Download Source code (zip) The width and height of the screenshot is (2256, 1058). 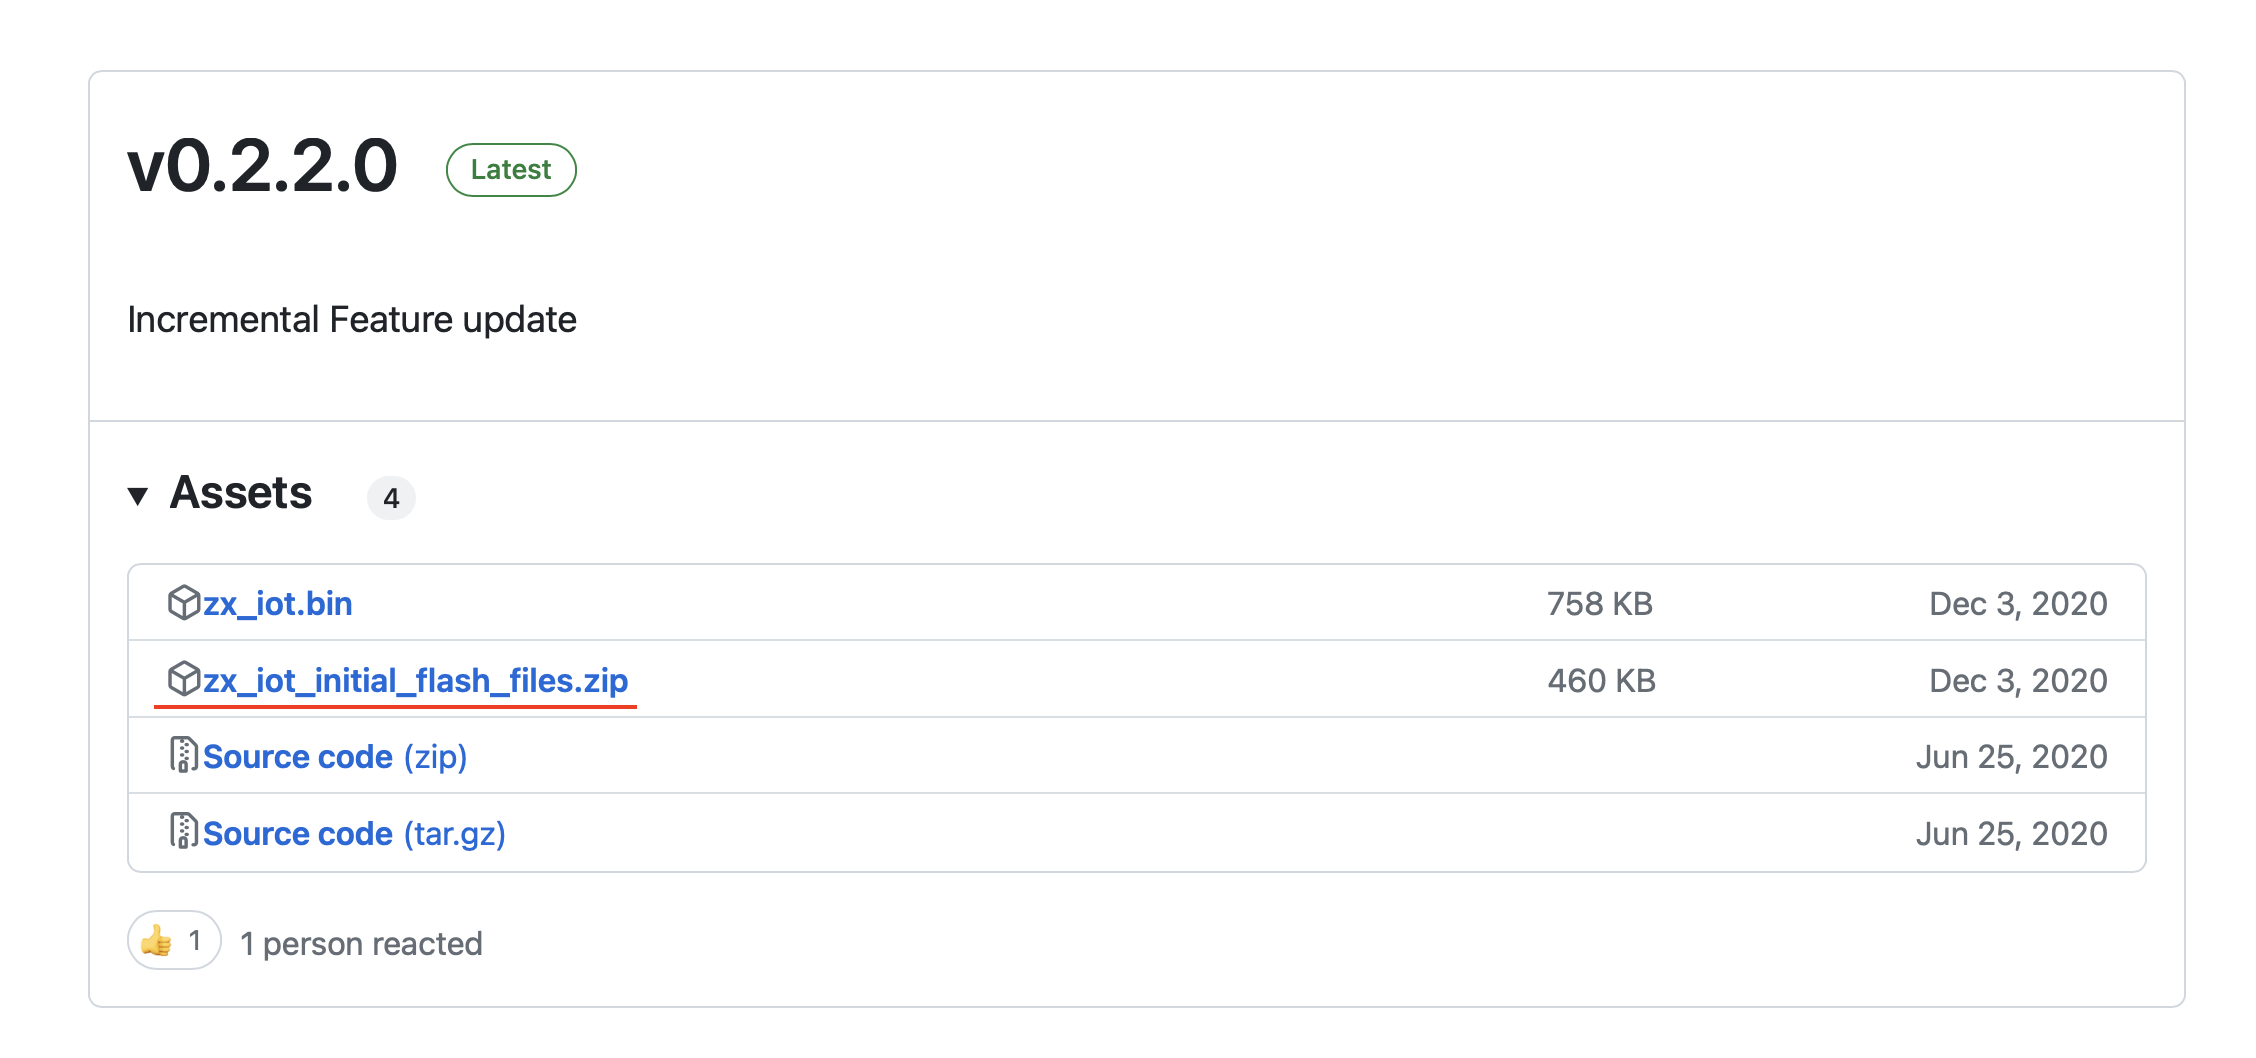(x=335, y=757)
